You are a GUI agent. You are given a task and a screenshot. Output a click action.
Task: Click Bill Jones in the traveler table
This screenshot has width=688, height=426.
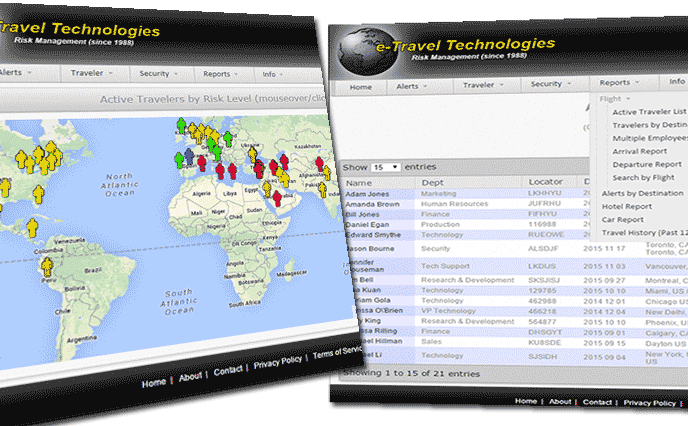click(x=362, y=215)
